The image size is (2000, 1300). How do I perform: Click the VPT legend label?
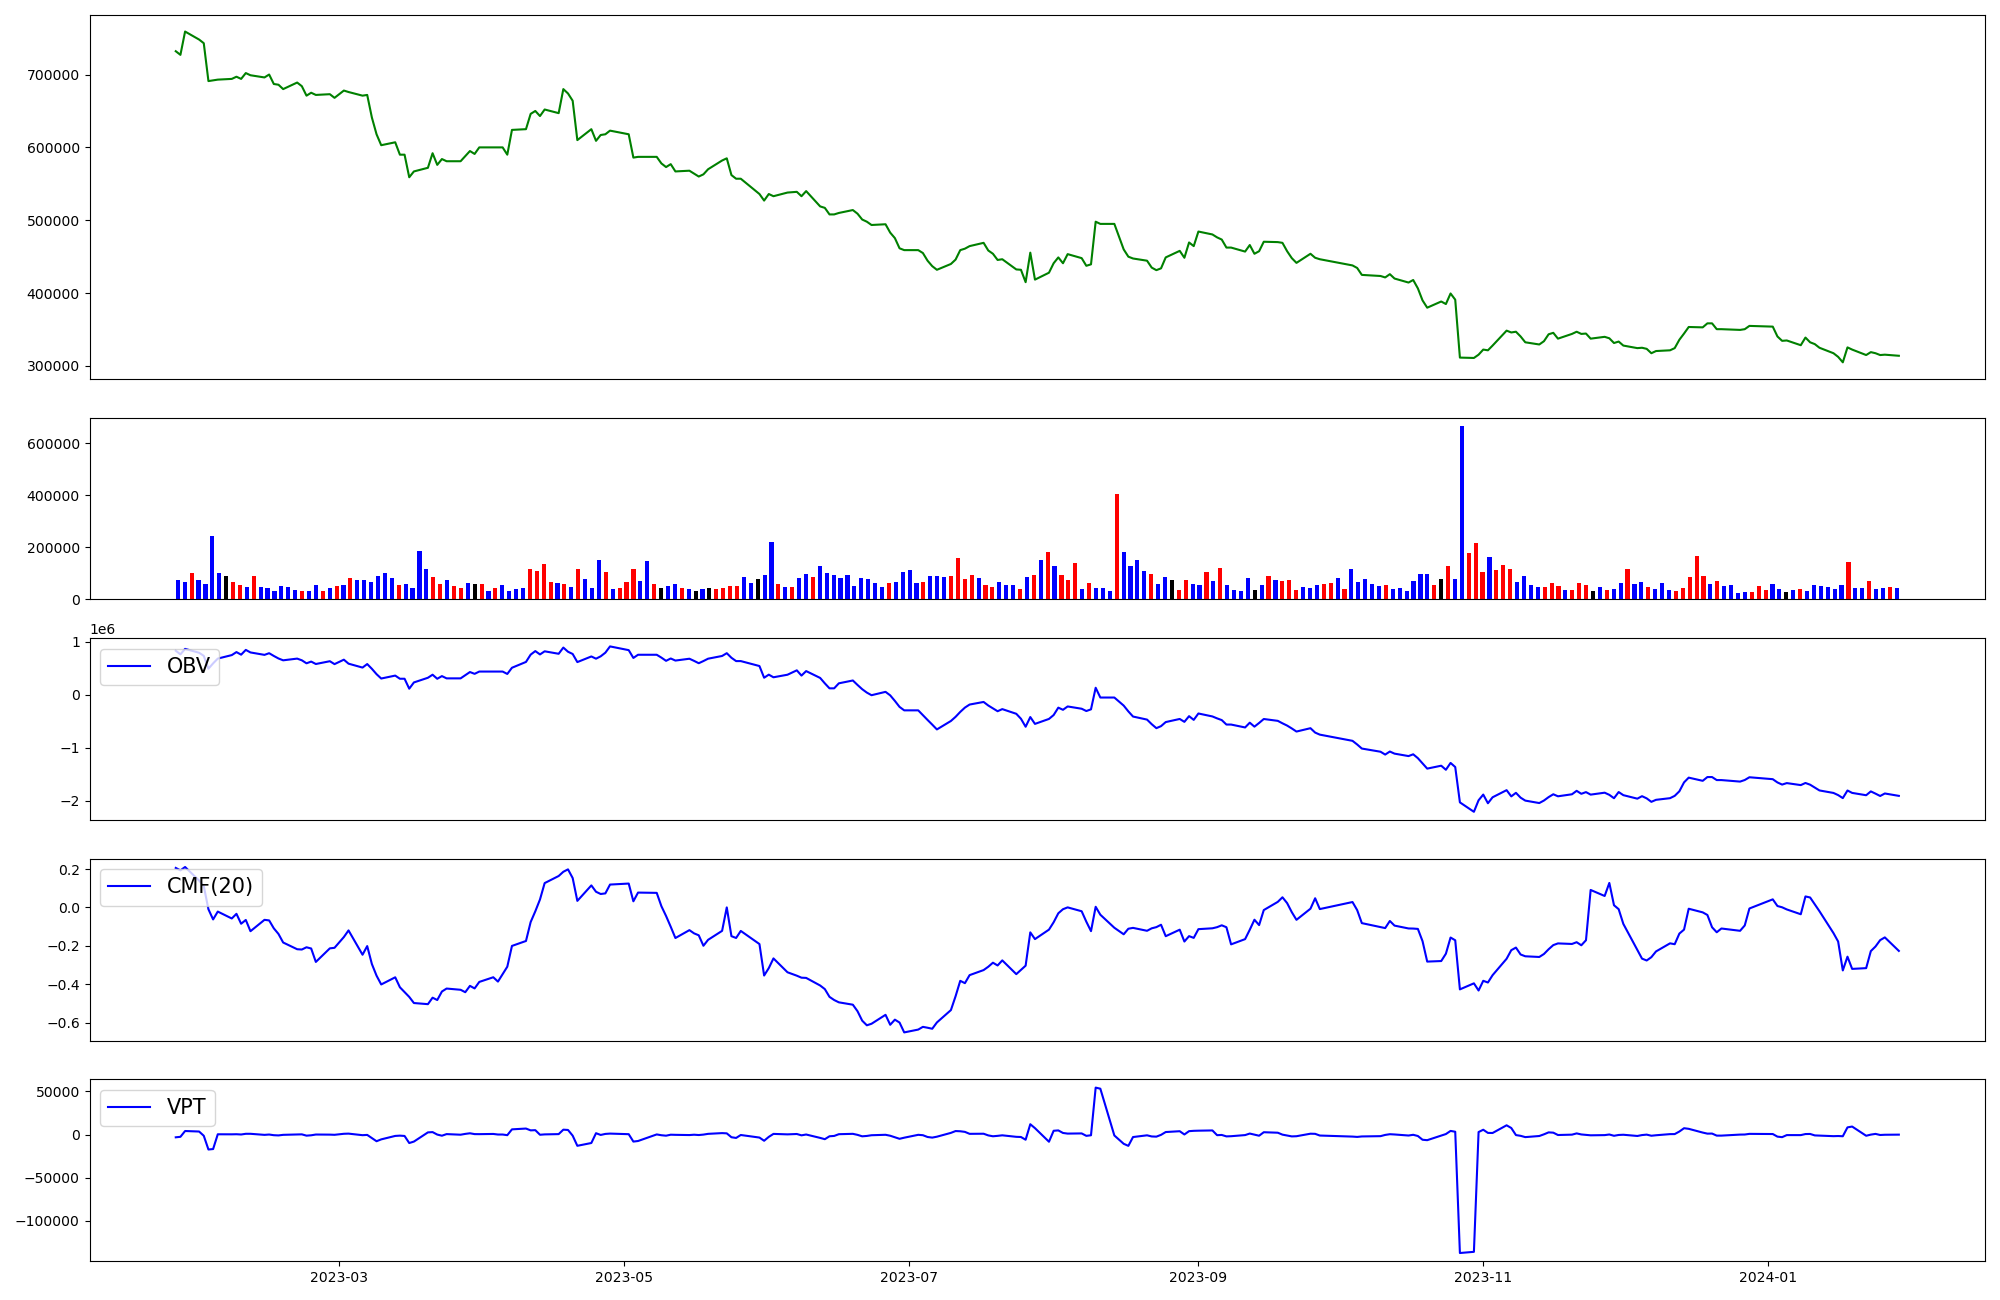pos(186,1107)
